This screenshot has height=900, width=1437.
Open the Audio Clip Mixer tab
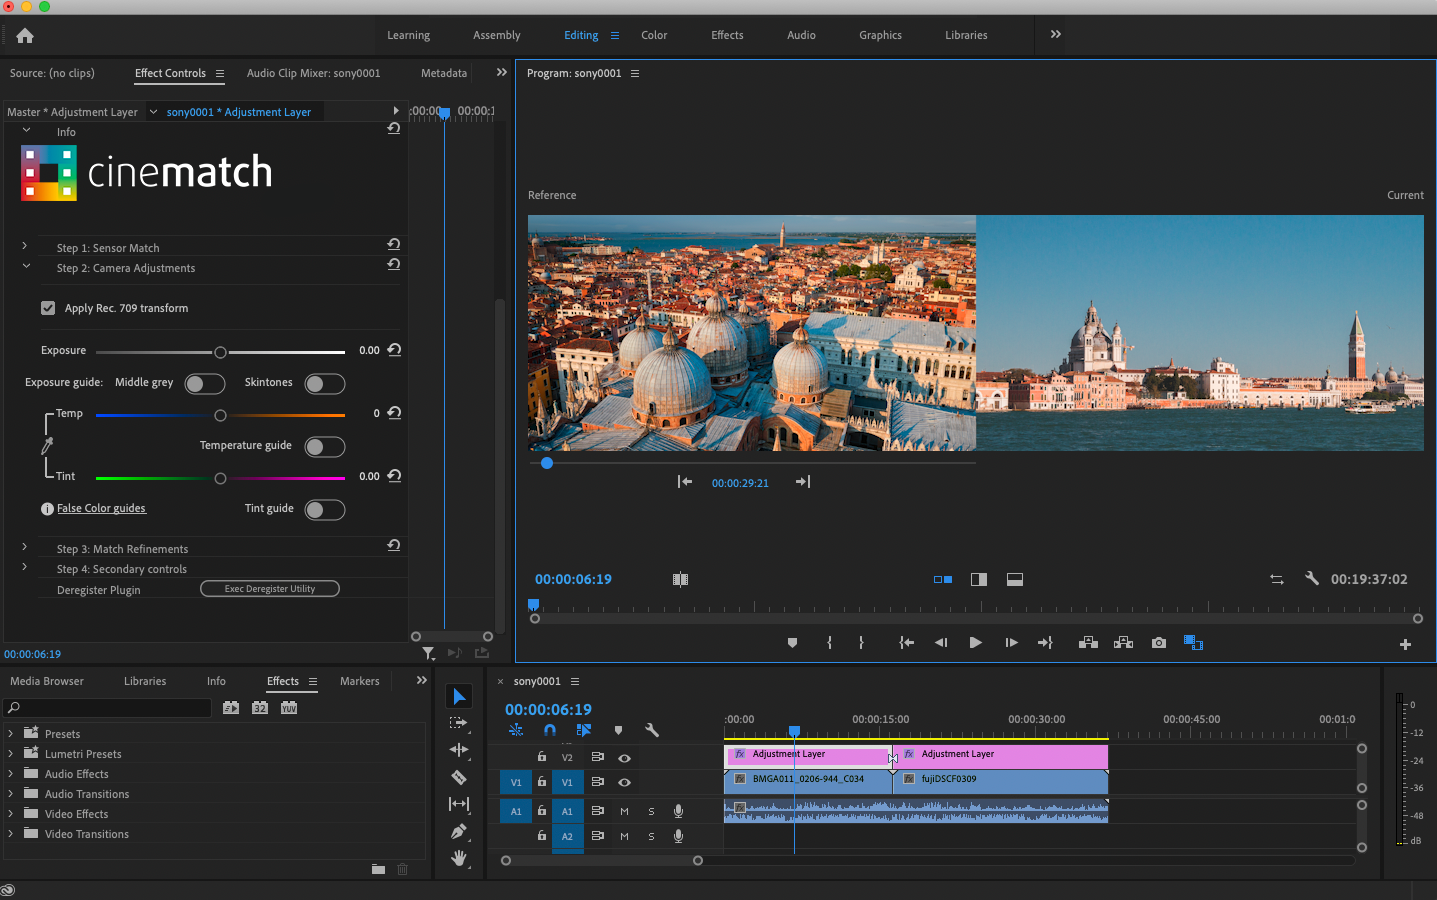(x=314, y=73)
